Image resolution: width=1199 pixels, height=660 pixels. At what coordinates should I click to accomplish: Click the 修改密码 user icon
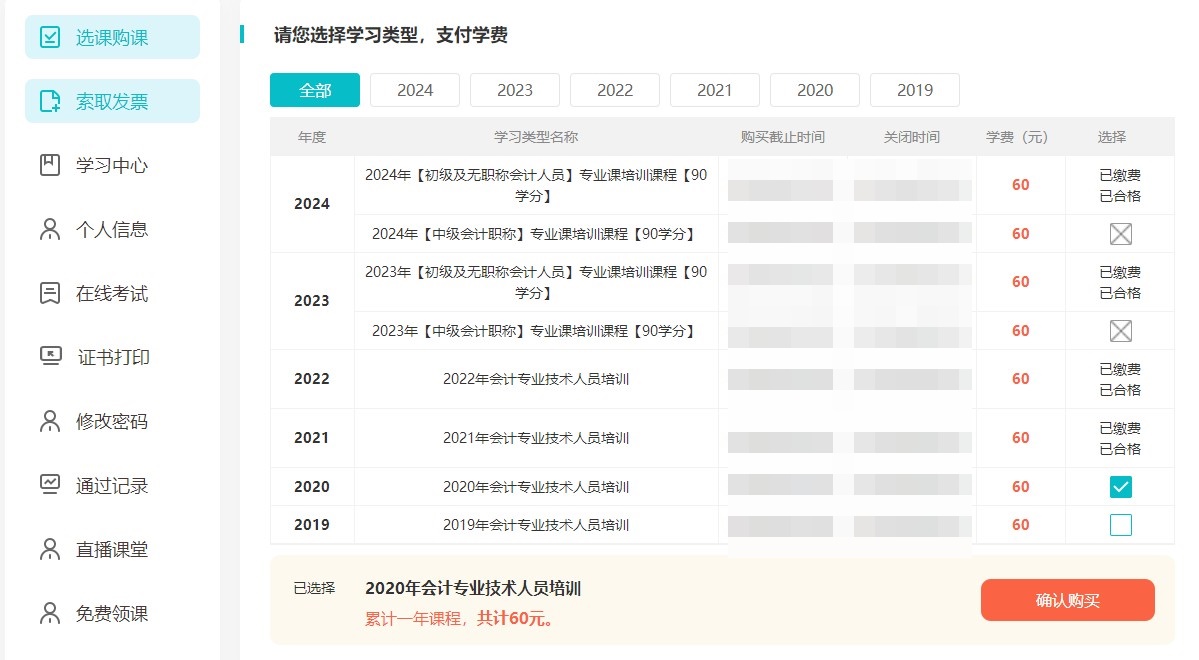tap(49, 421)
